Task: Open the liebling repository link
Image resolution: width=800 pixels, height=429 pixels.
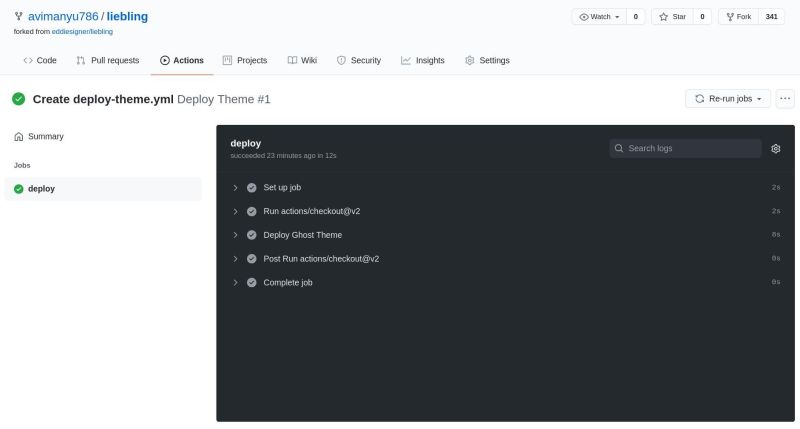Action: (x=127, y=16)
